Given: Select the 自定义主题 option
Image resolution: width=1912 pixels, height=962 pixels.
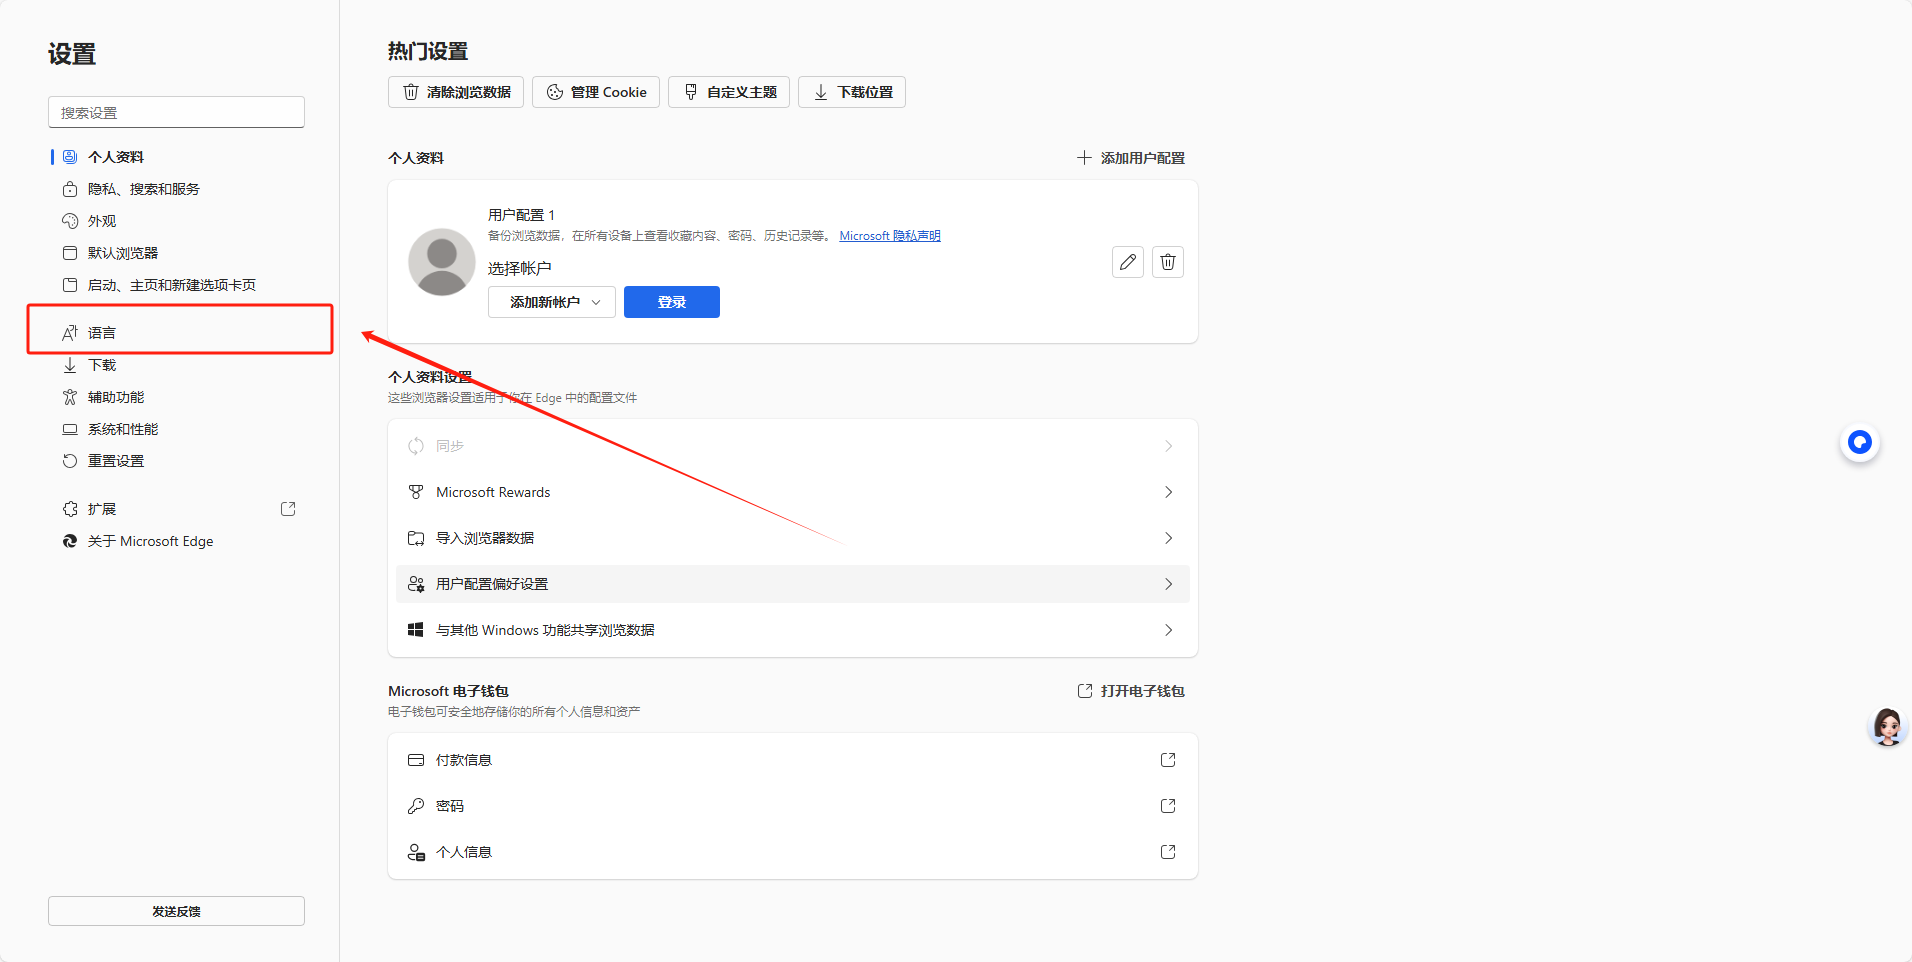Looking at the screenshot, I should 729,91.
